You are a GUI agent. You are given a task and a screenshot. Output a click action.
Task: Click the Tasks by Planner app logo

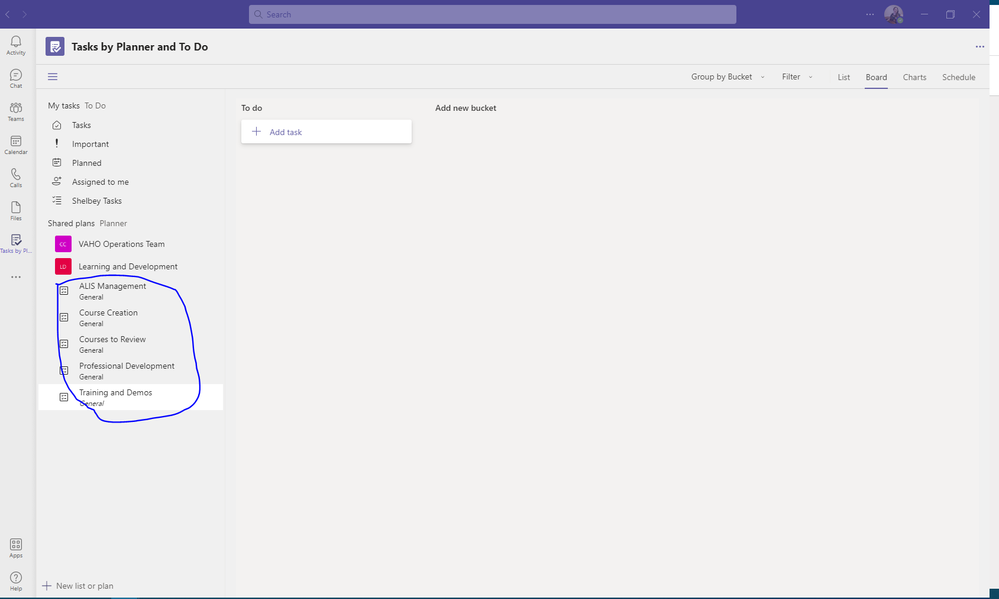(55, 47)
